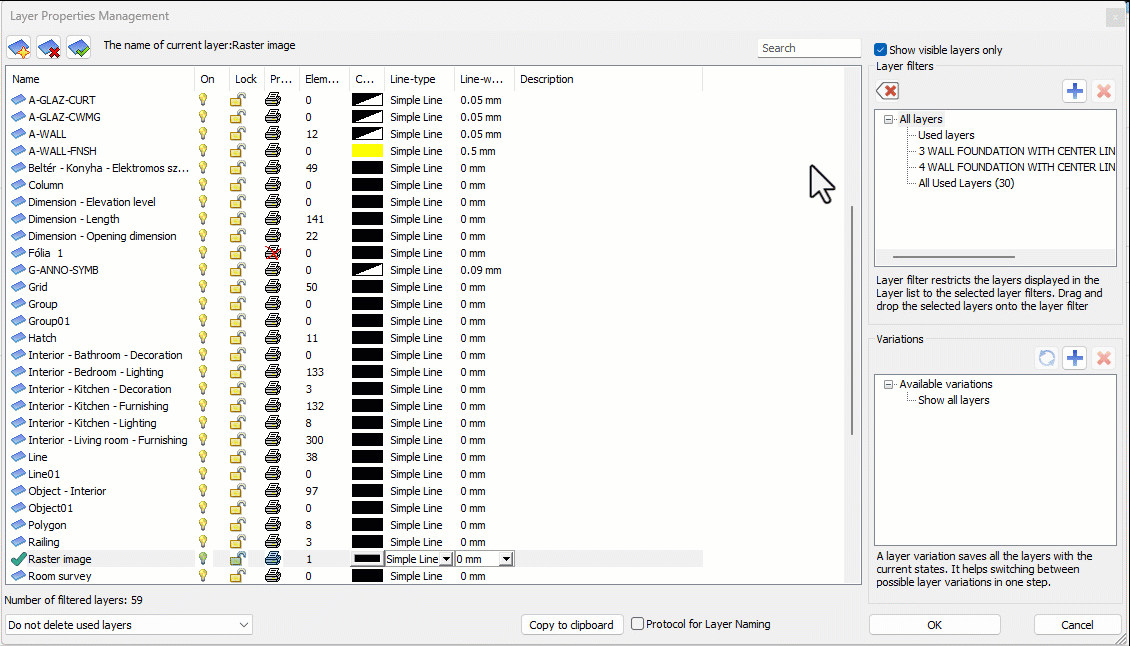The height and width of the screenshot is (646, 1130).
Task: Select the Beltér - Konyha - Elektromos layer
Action: pos(108,168)
